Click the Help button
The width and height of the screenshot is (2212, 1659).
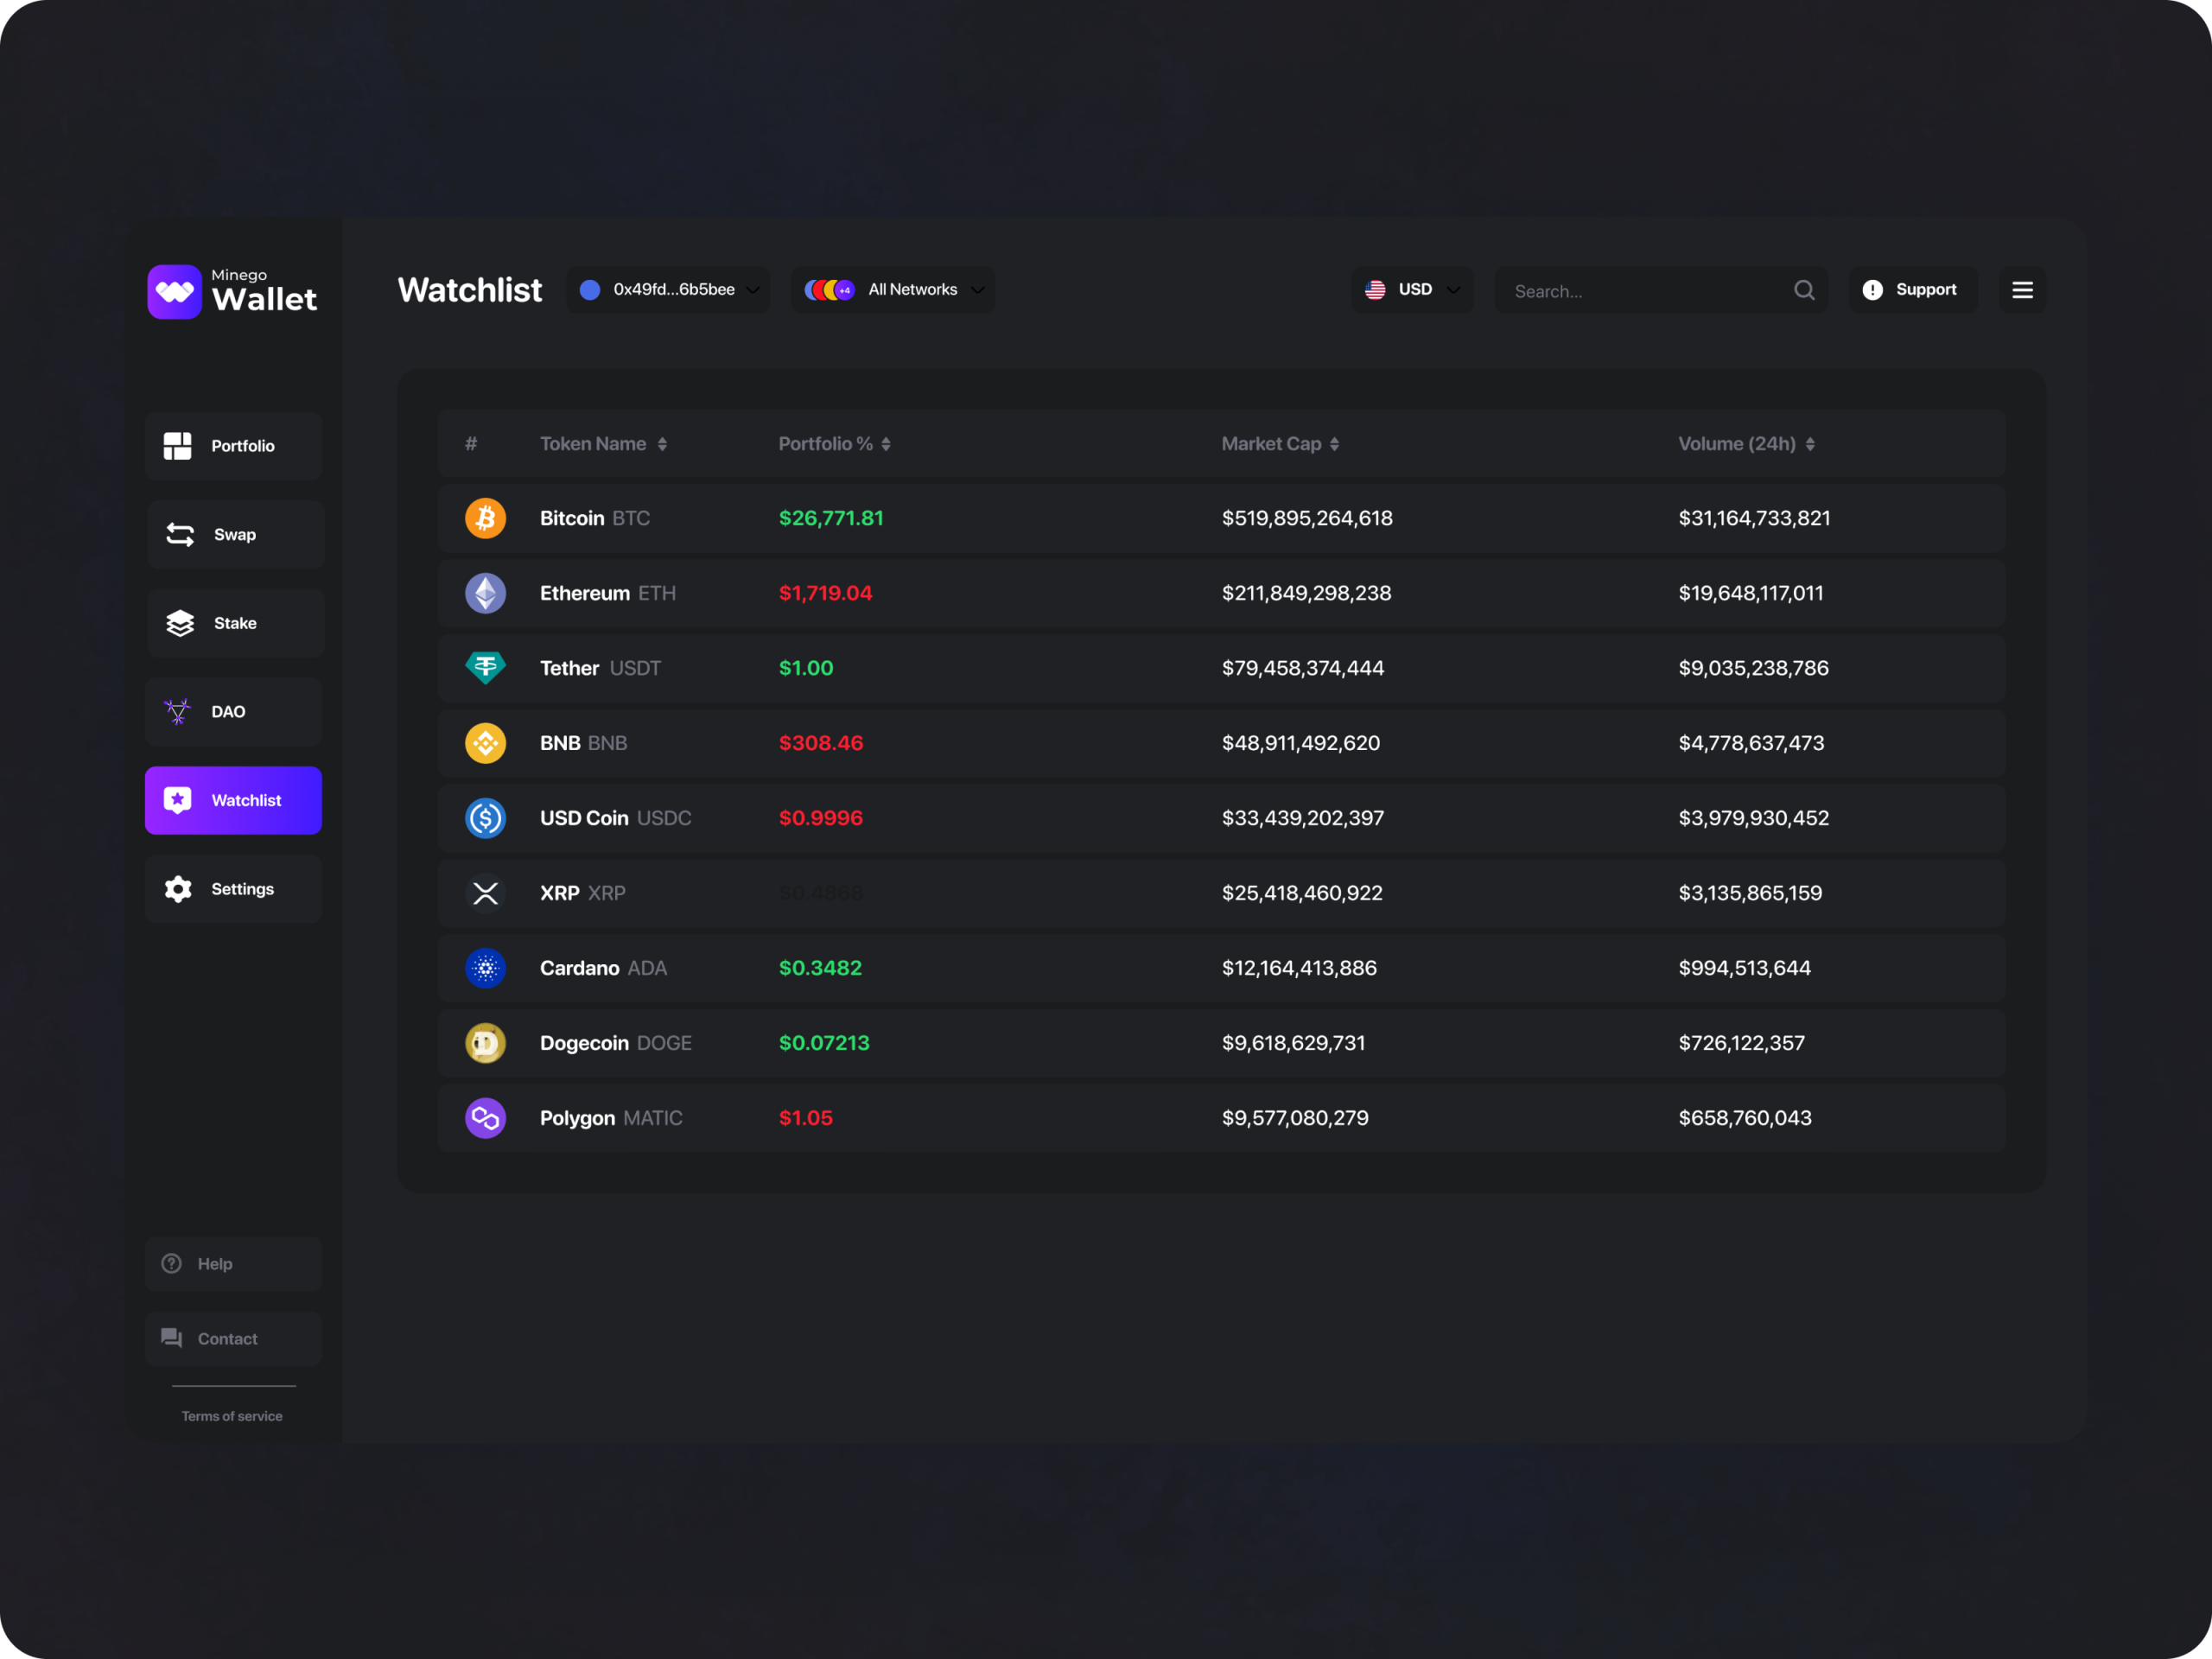233,1264
